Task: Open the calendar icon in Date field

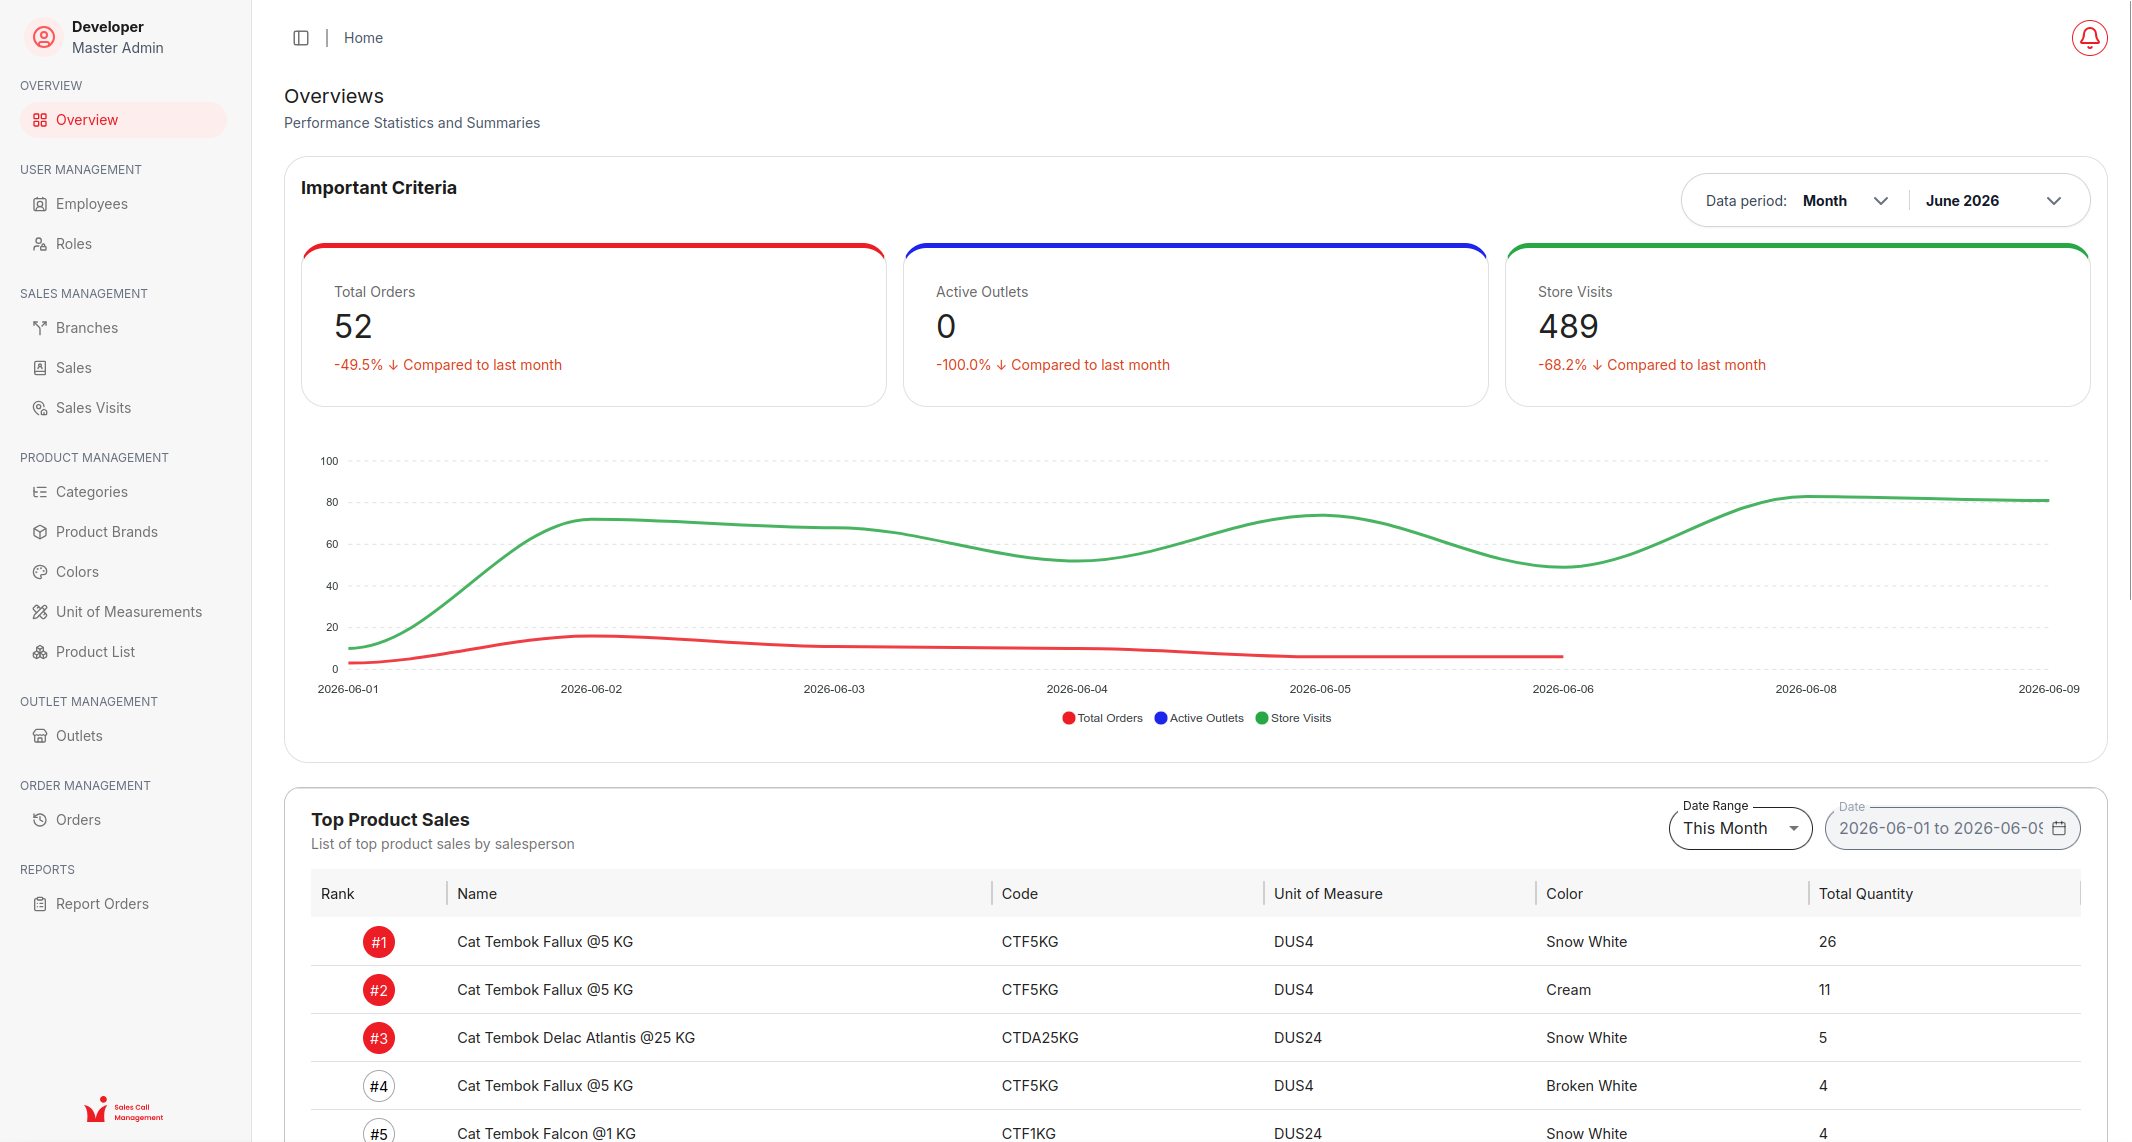Action: pyautogui.click(x=2059, y=828)
